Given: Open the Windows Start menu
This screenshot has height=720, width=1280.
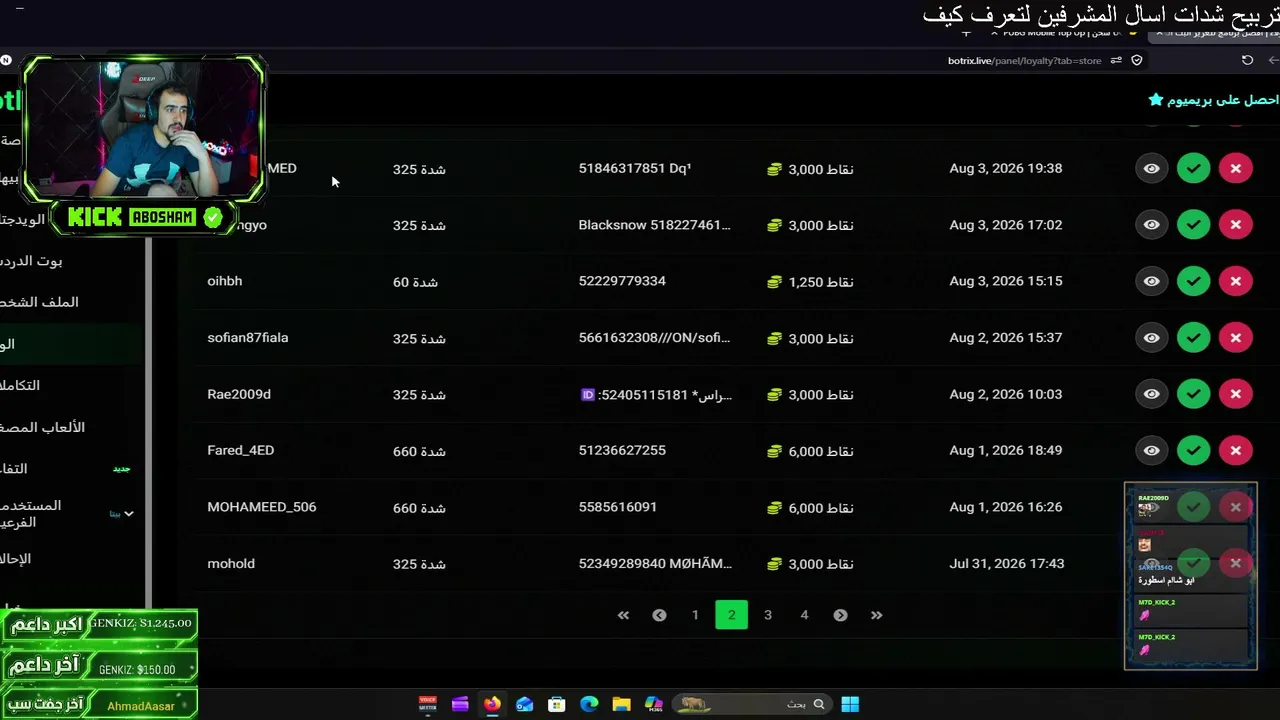Looking at the screenshot, I should click(850, 704).
